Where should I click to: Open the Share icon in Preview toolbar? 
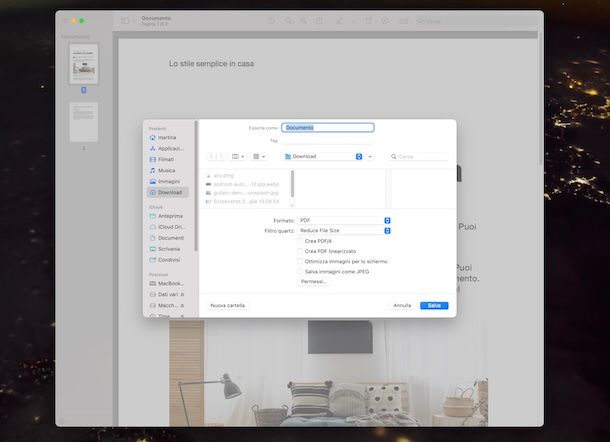pyautogui.click(x=319, y=21)
